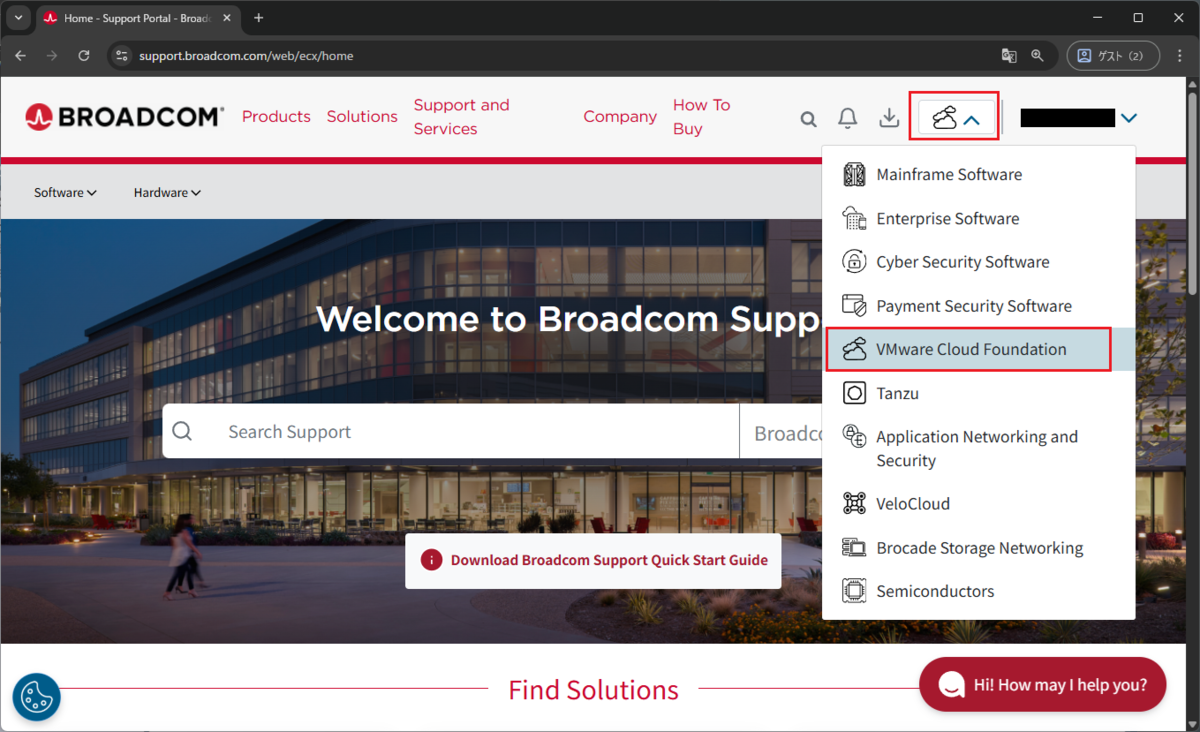Click the Brocade Storage Networking icon

[x=854, y=548]
